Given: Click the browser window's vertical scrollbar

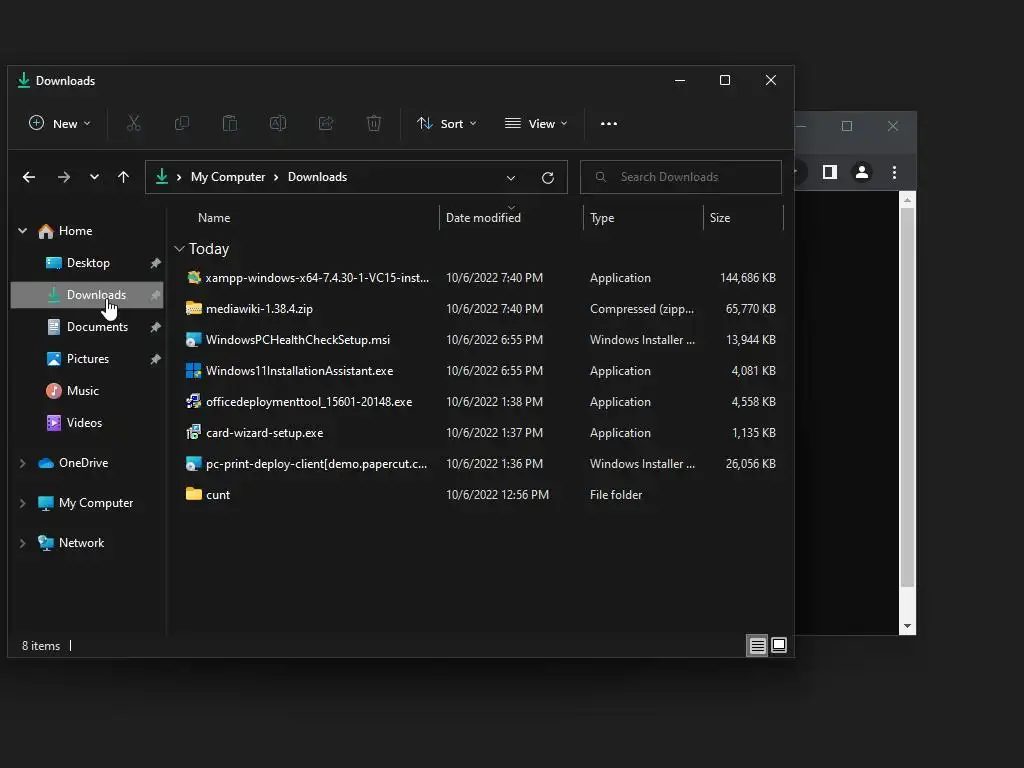Looking at the screenshot, I should 907,398.
